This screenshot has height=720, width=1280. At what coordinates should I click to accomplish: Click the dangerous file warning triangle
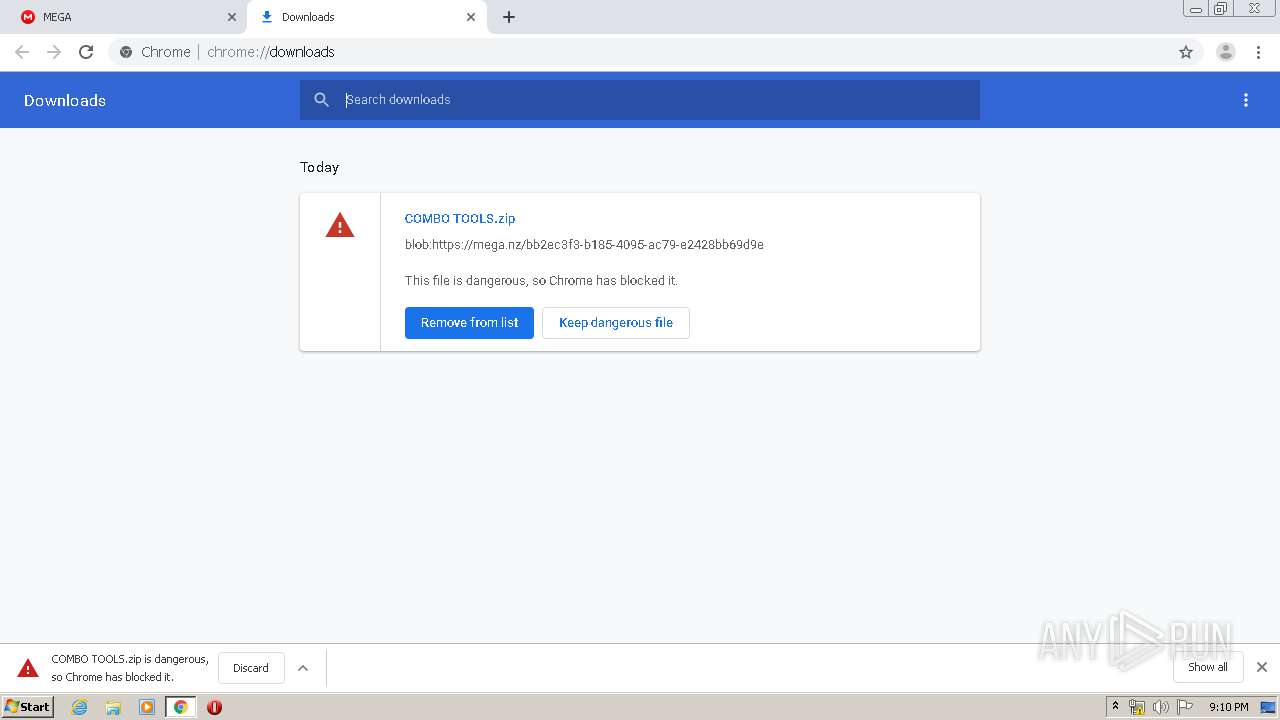coord(340,226)
